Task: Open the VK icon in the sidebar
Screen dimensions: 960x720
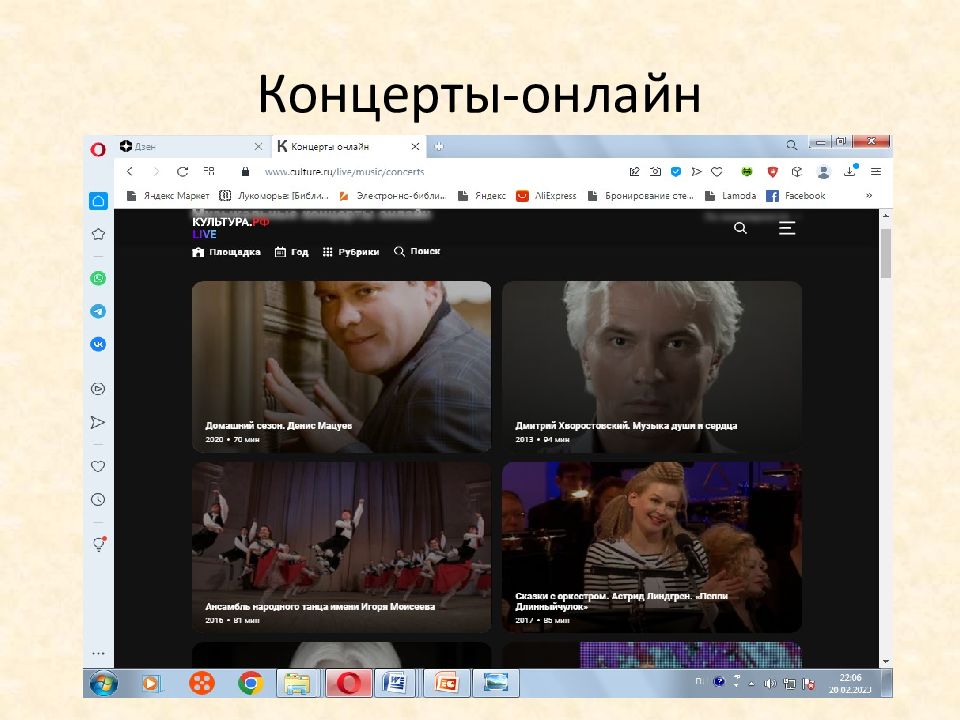Action: 98,343
